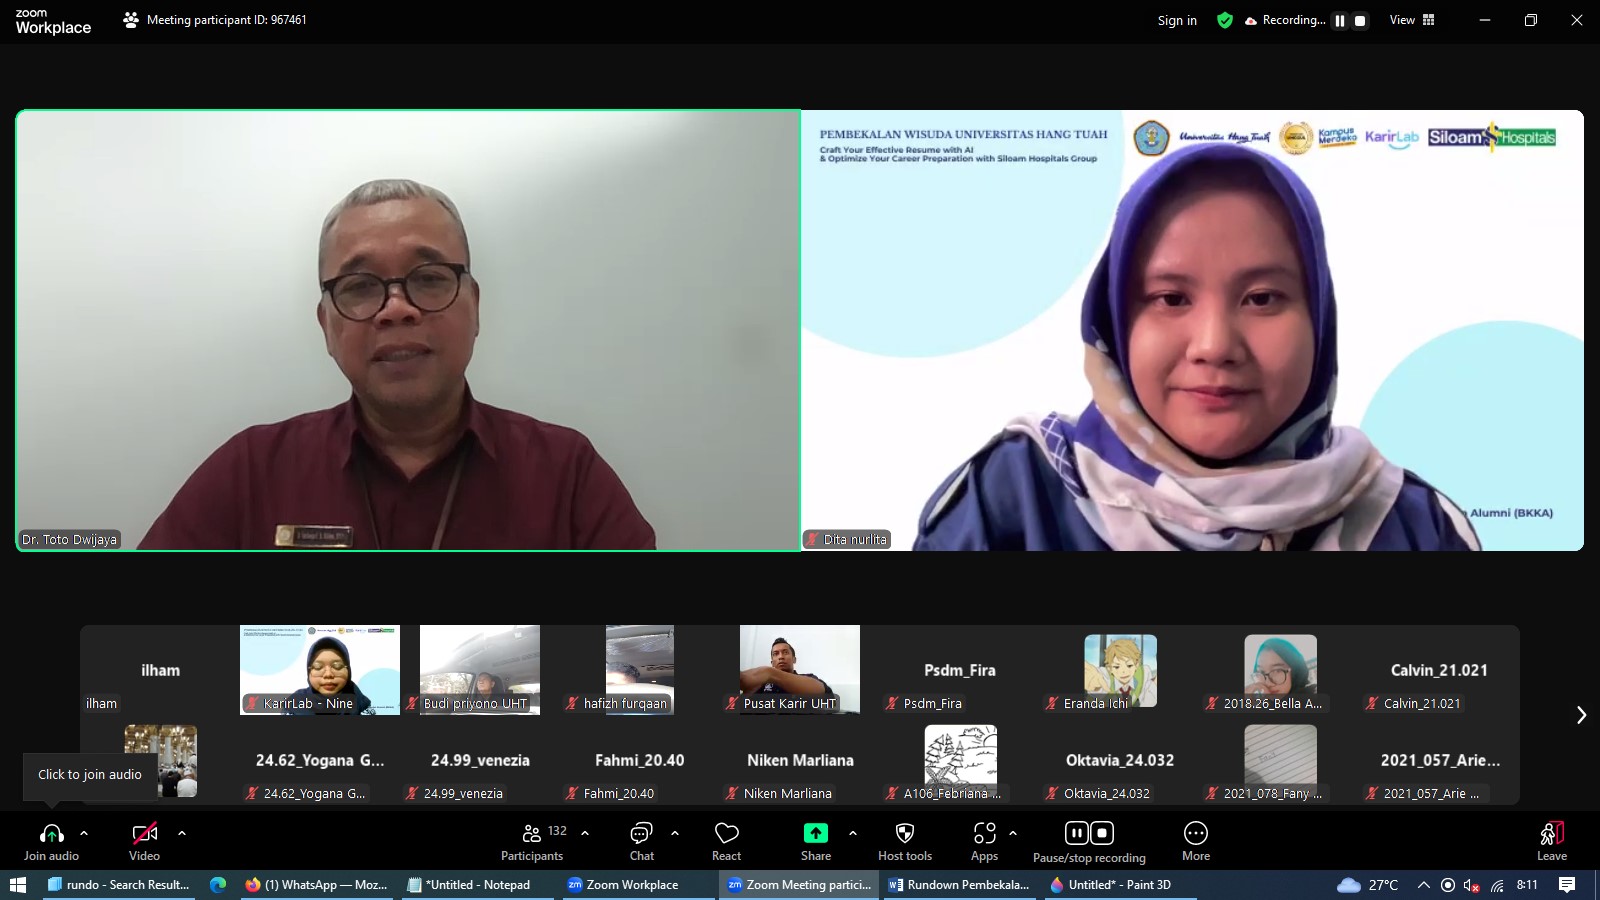Stop recording using top bar stop button

[1360, 20]
